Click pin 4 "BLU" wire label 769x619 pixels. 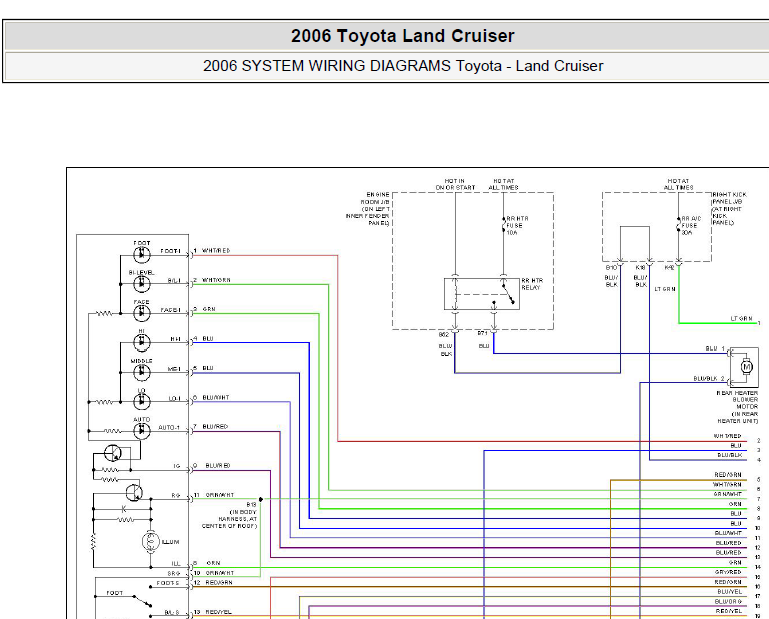(x=207, y=339)
